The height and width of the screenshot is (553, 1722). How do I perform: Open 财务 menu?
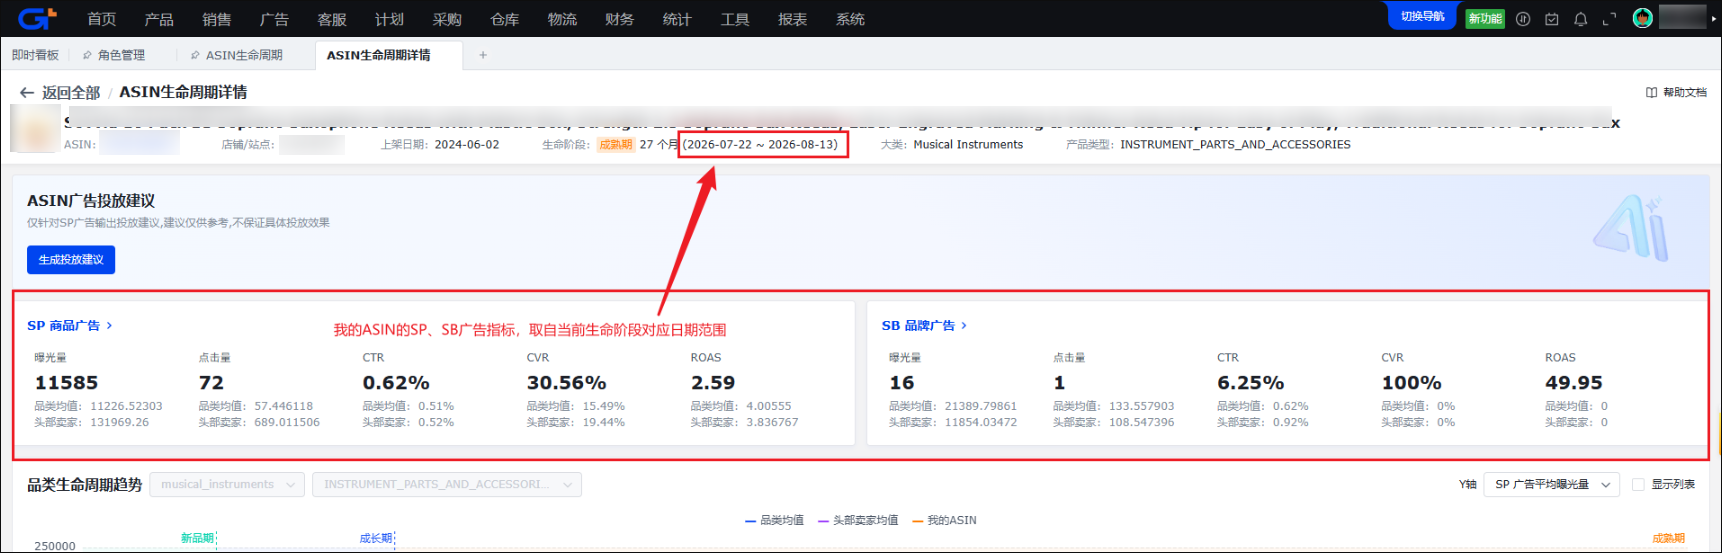tap(620, 19)
